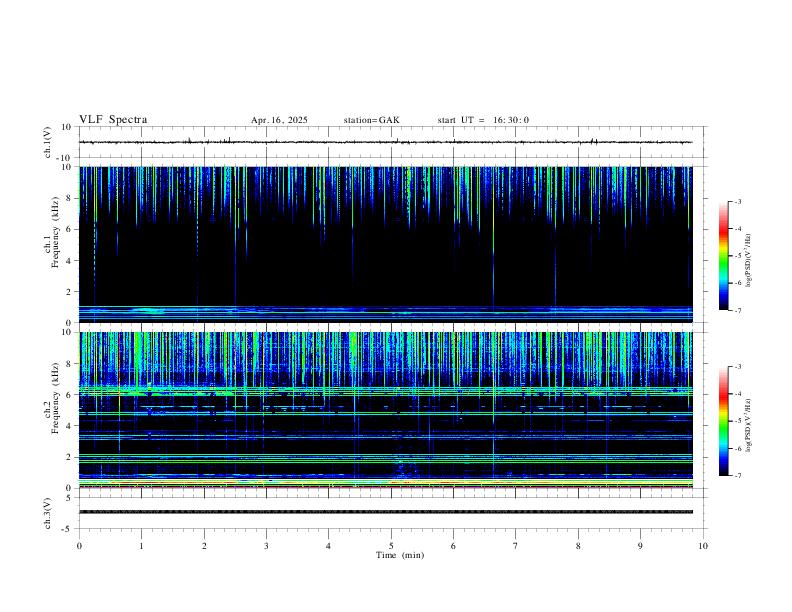Image resolution: width=792 pixels, height=612 pixels.
Task: Click the "8" kHz tick of ch.2 spectrogram
Action: tap(70, 364)
